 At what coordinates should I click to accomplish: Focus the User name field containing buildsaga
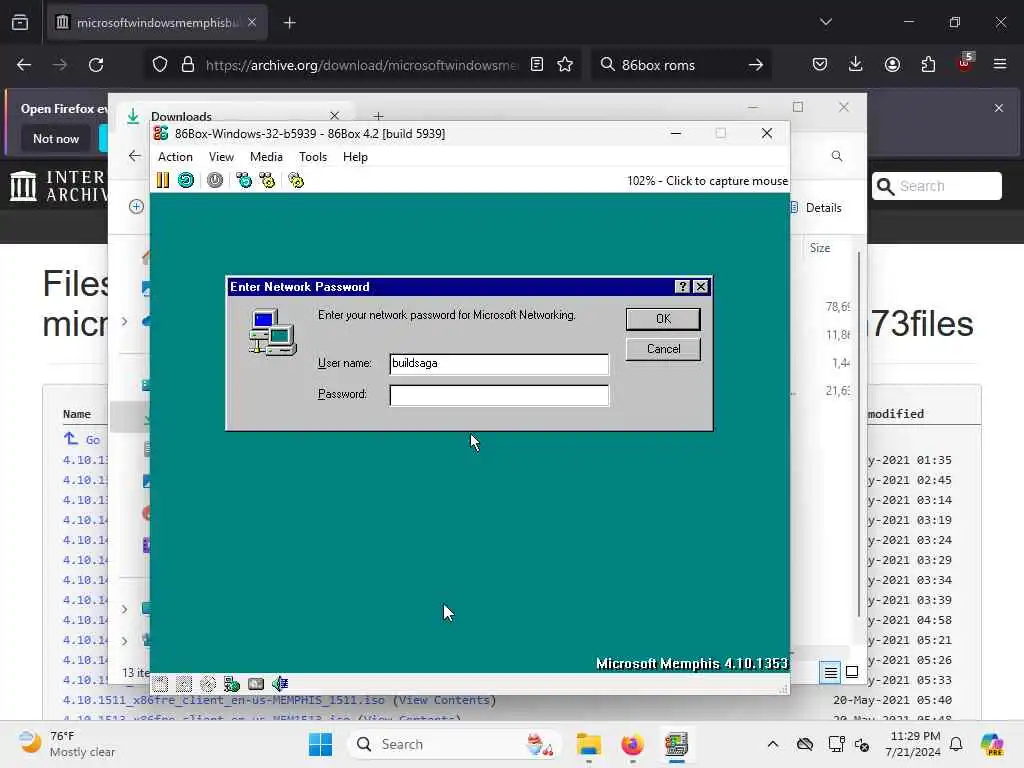499,364
